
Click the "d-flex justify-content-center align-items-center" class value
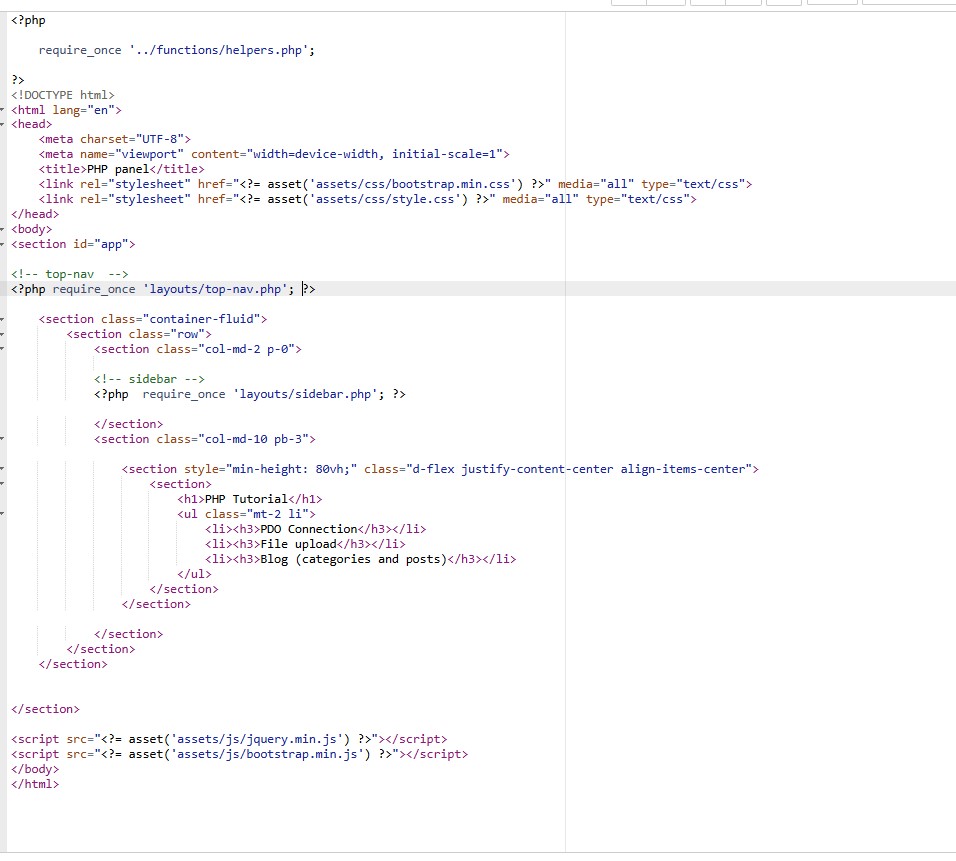click(579, 470)
